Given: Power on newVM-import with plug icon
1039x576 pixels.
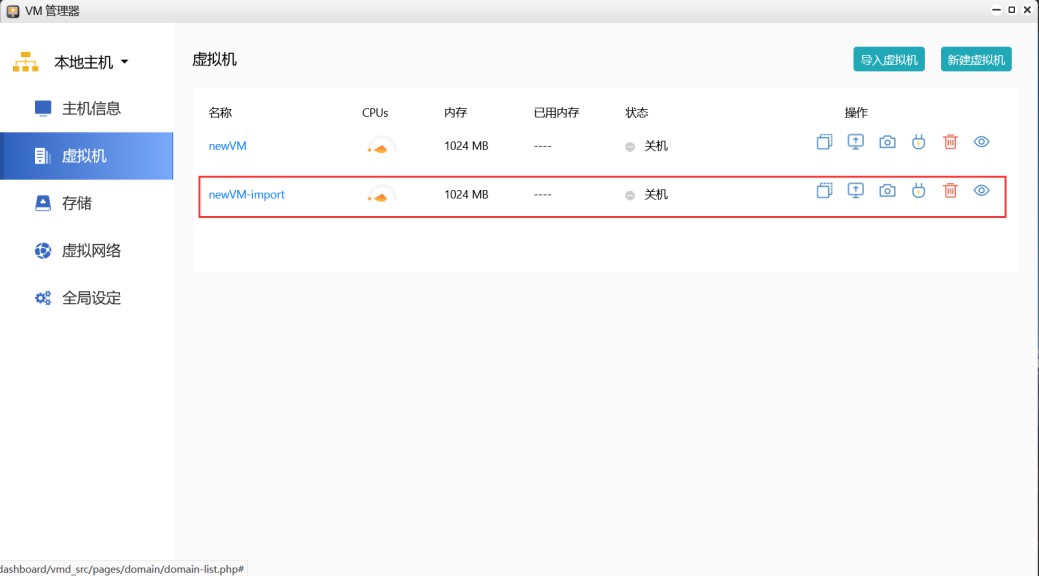Looking at the screenshot, I should click(918, 191).
